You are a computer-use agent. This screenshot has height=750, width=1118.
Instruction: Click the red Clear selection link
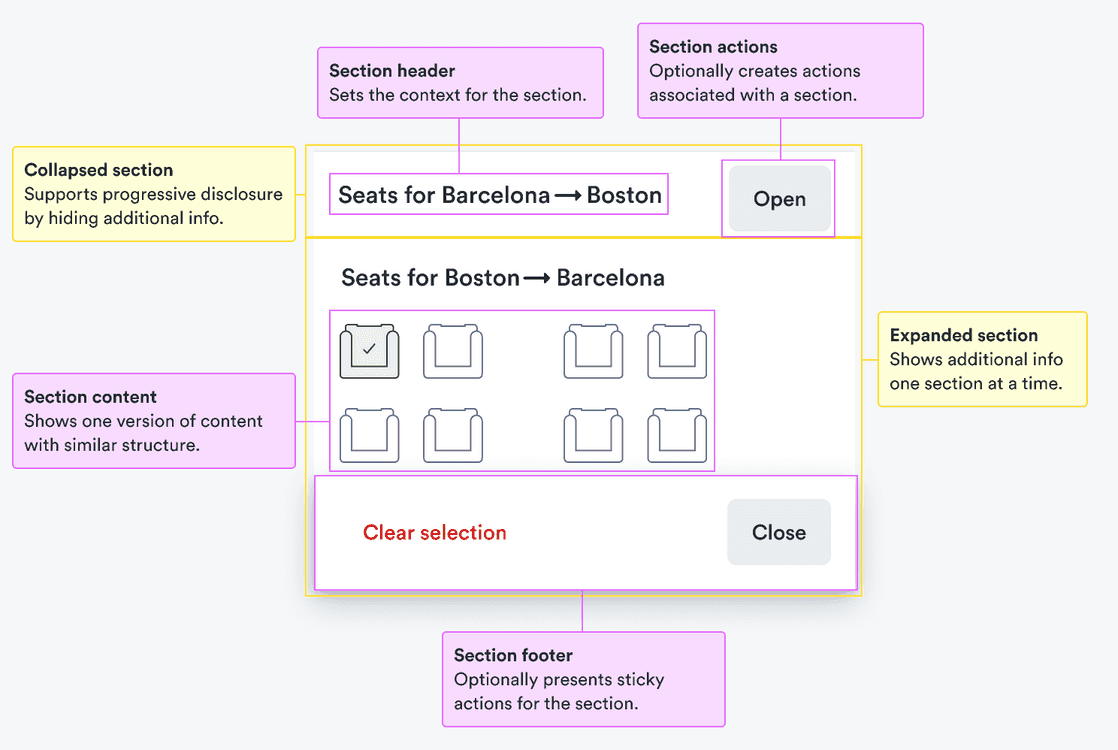[434, 533]
